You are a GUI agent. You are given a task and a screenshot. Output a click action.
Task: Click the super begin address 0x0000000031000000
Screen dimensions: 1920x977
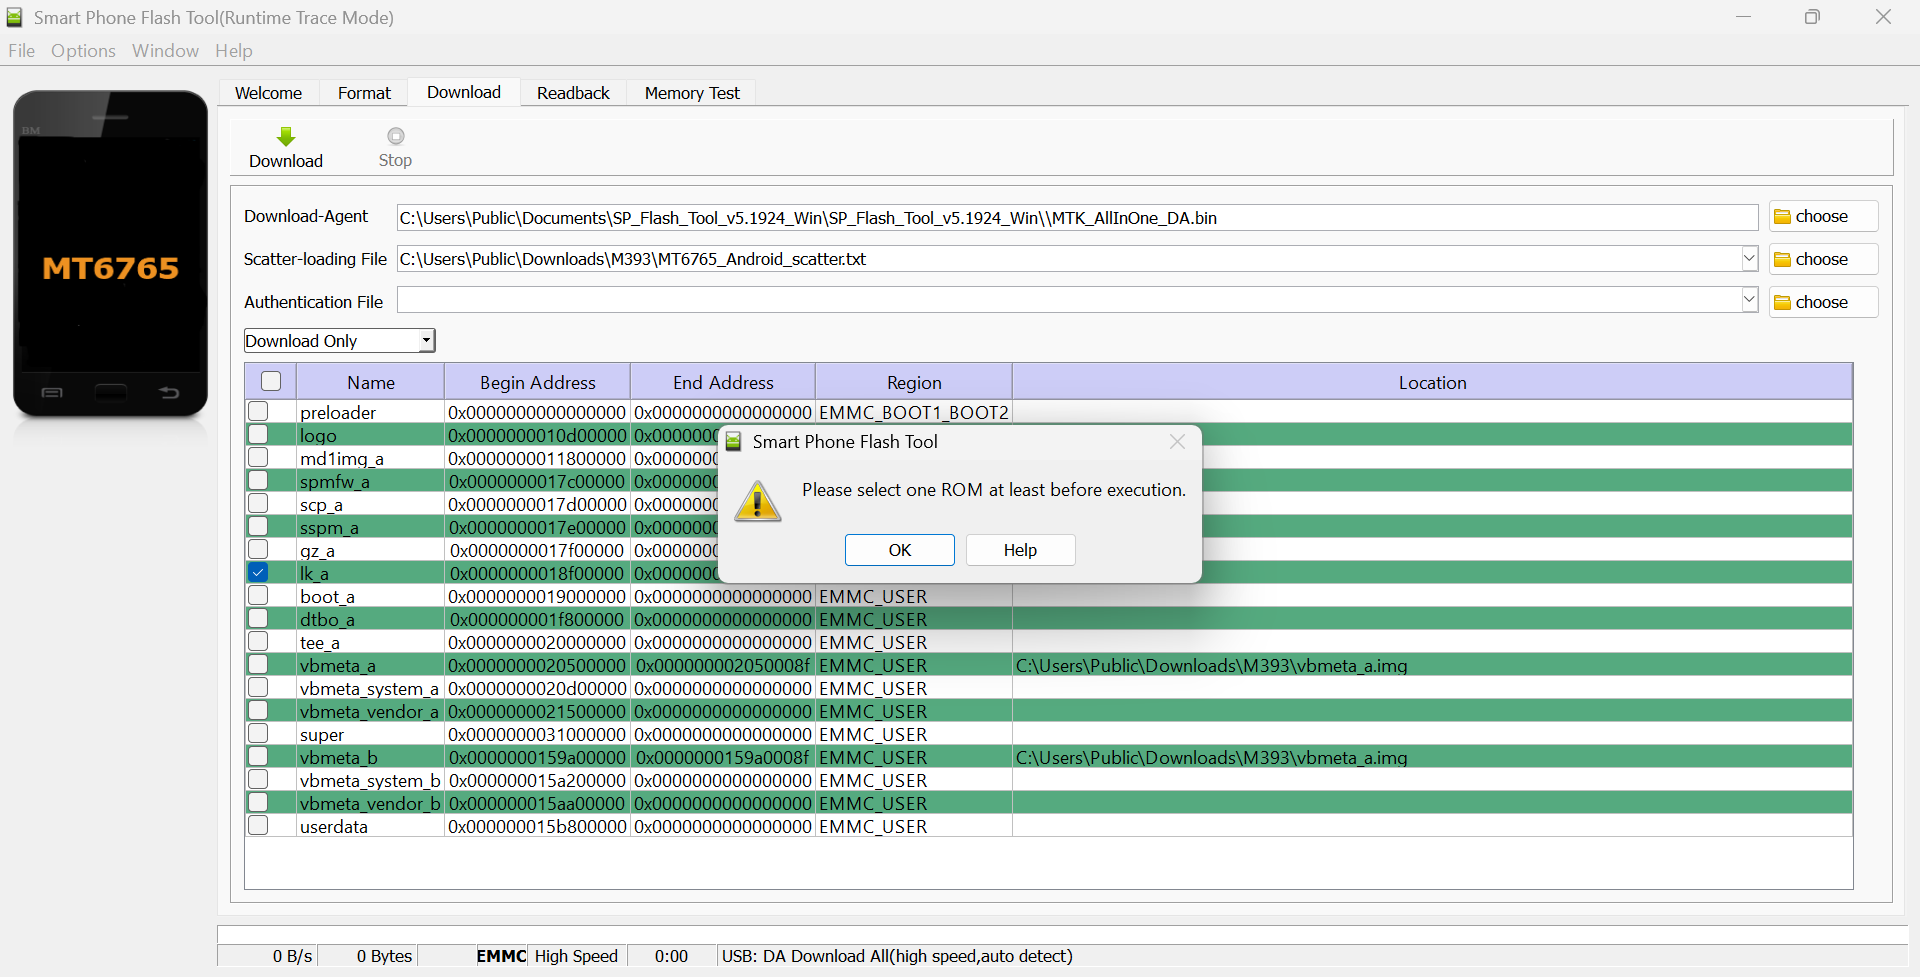tap(537, 735)
